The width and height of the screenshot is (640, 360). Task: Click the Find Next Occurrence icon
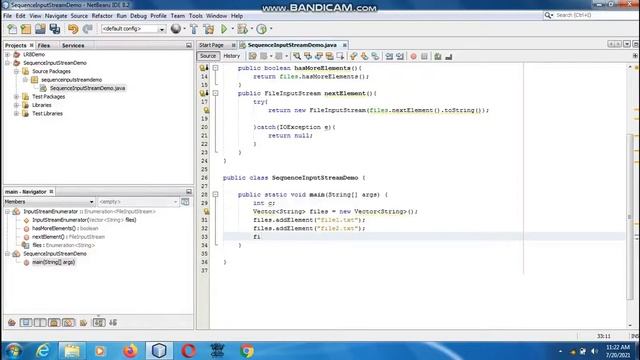(x=318, y=56)
